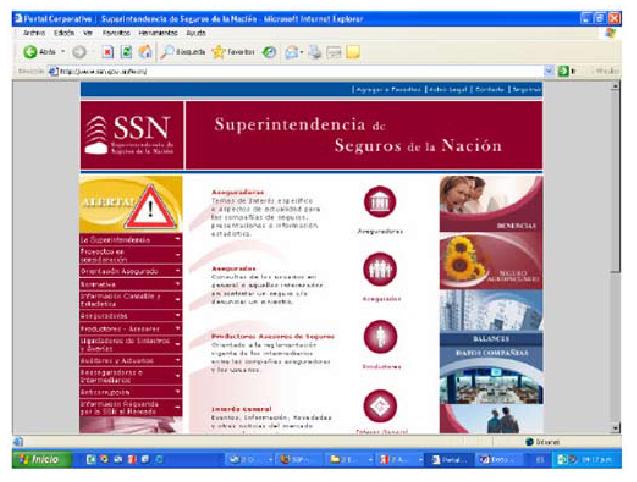The height and width of the screenshot is (482, 637).
Task: Open the Herramientas menu
Action: [158, 33]
